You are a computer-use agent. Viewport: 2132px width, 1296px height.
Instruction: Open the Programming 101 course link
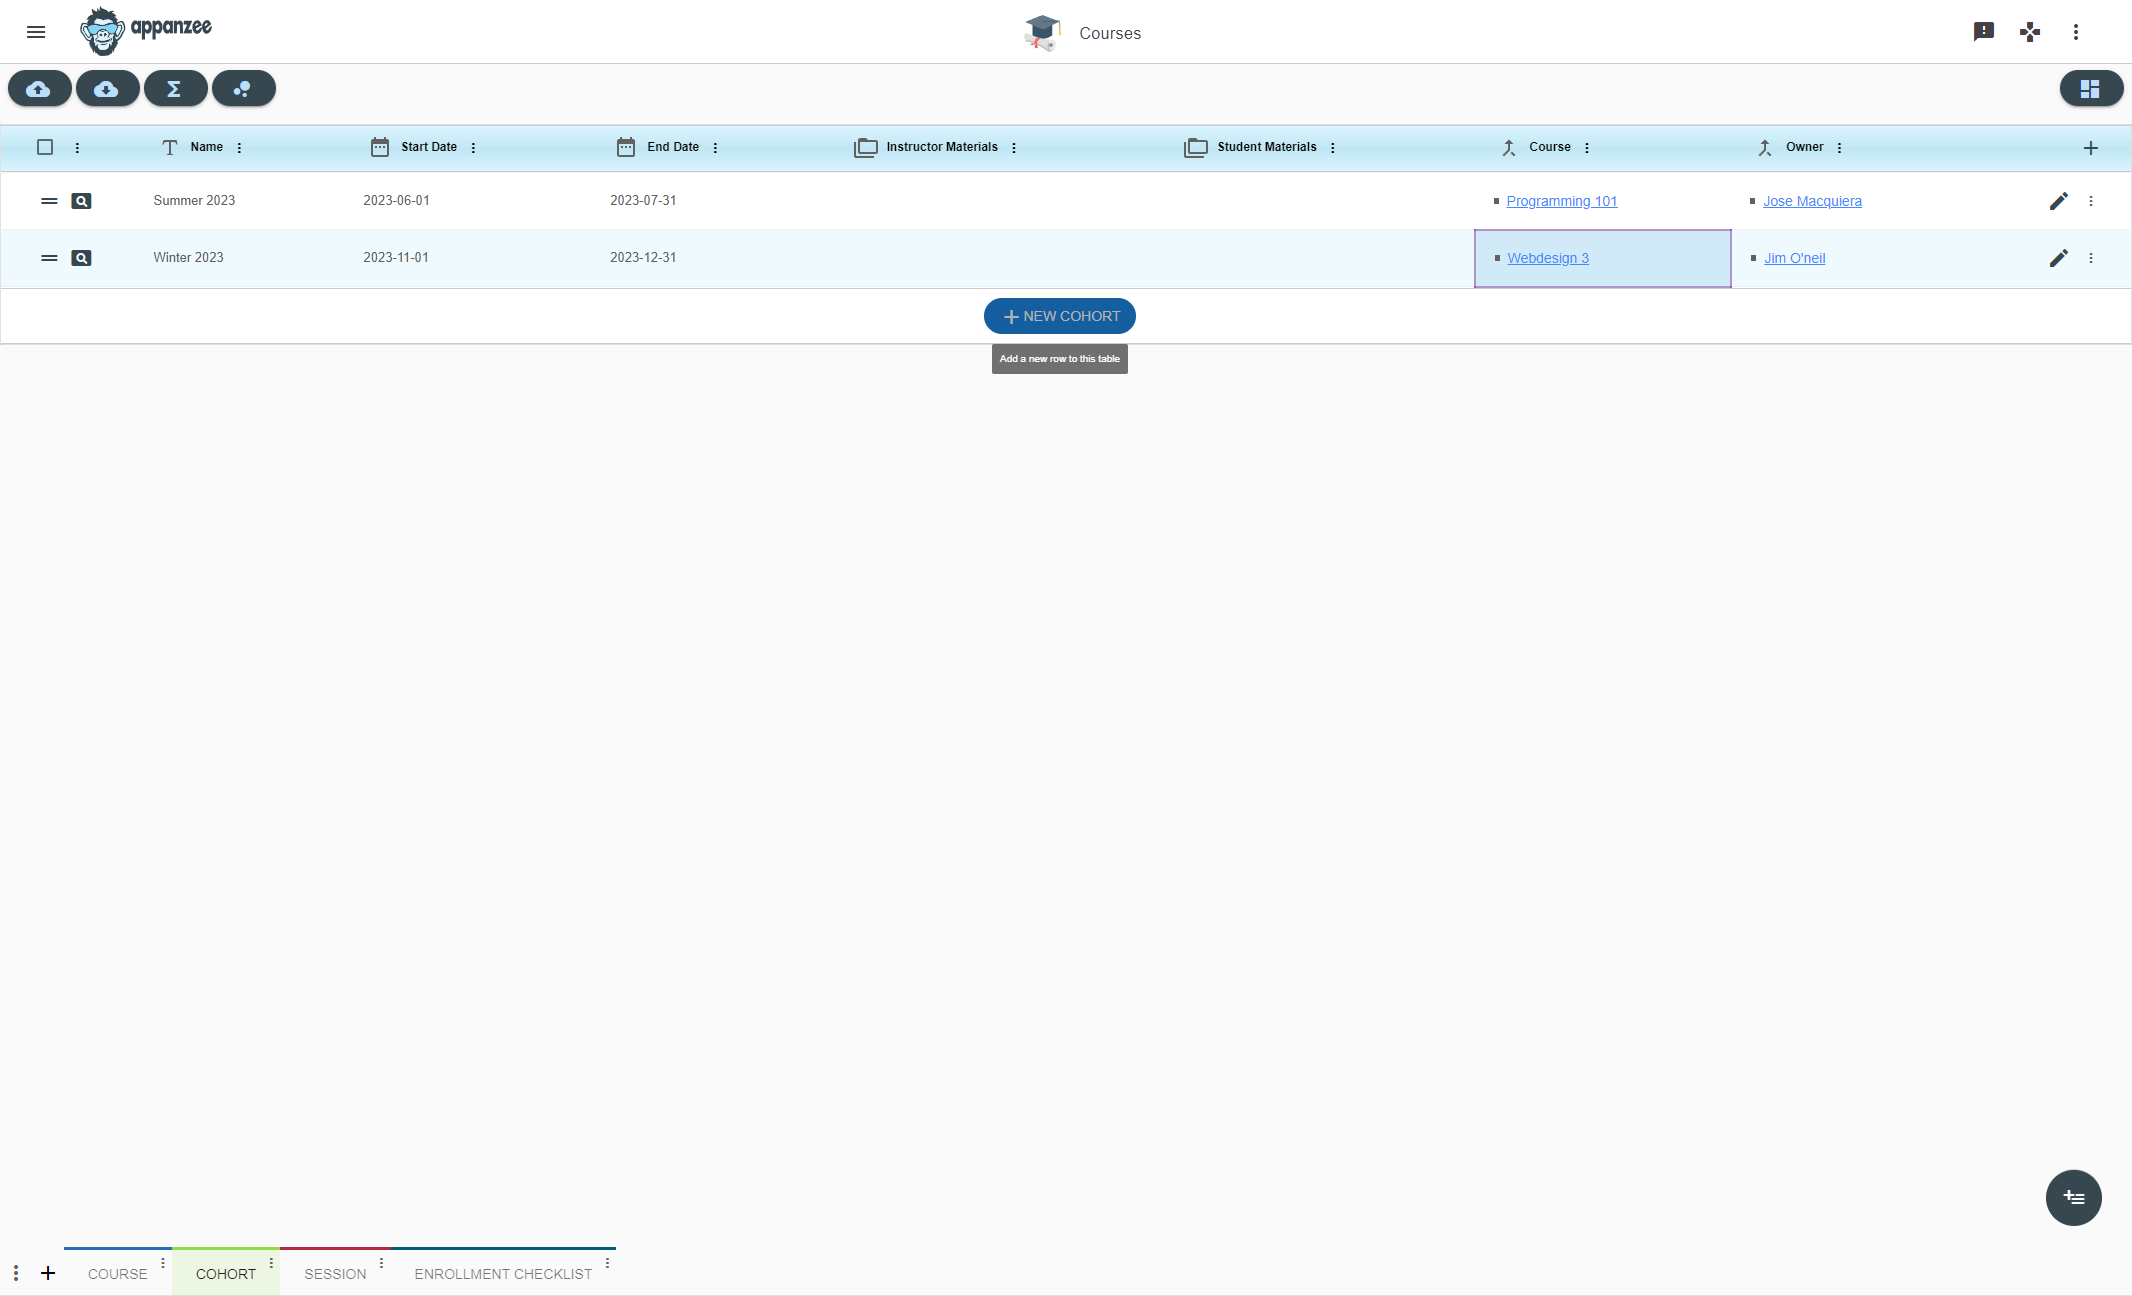tap(1562, 201)
